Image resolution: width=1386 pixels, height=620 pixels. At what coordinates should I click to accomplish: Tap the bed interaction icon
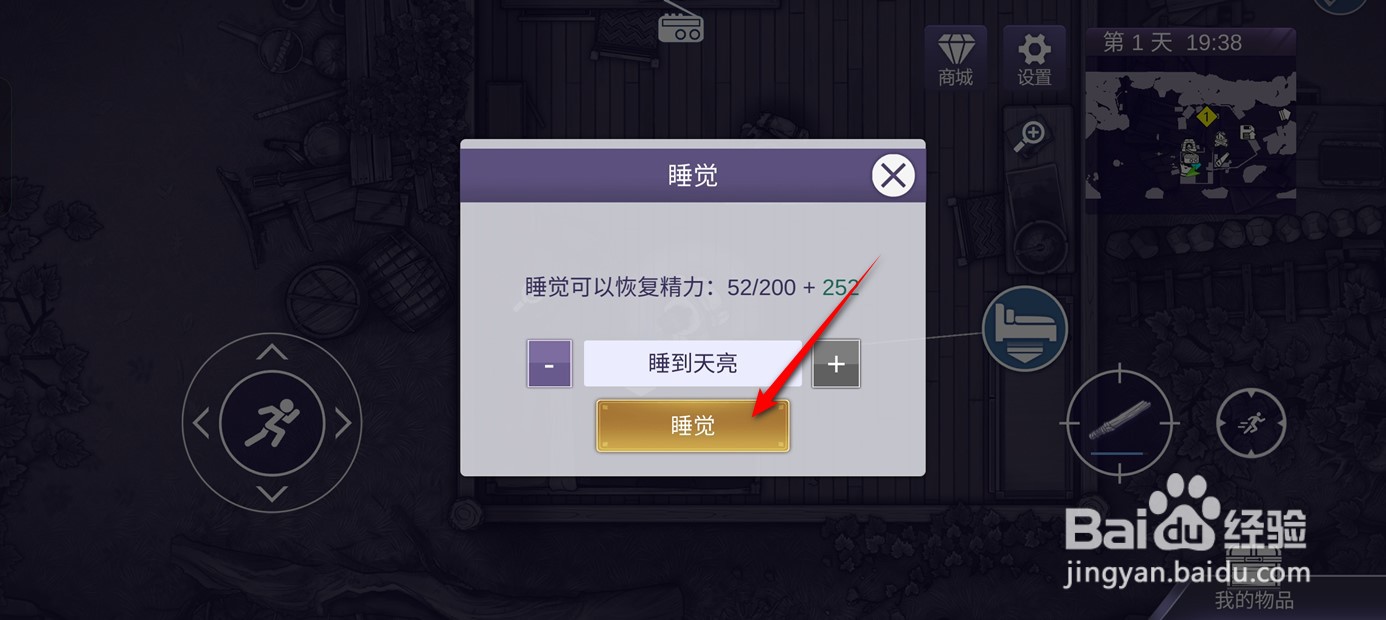[x=1025, y=328]
